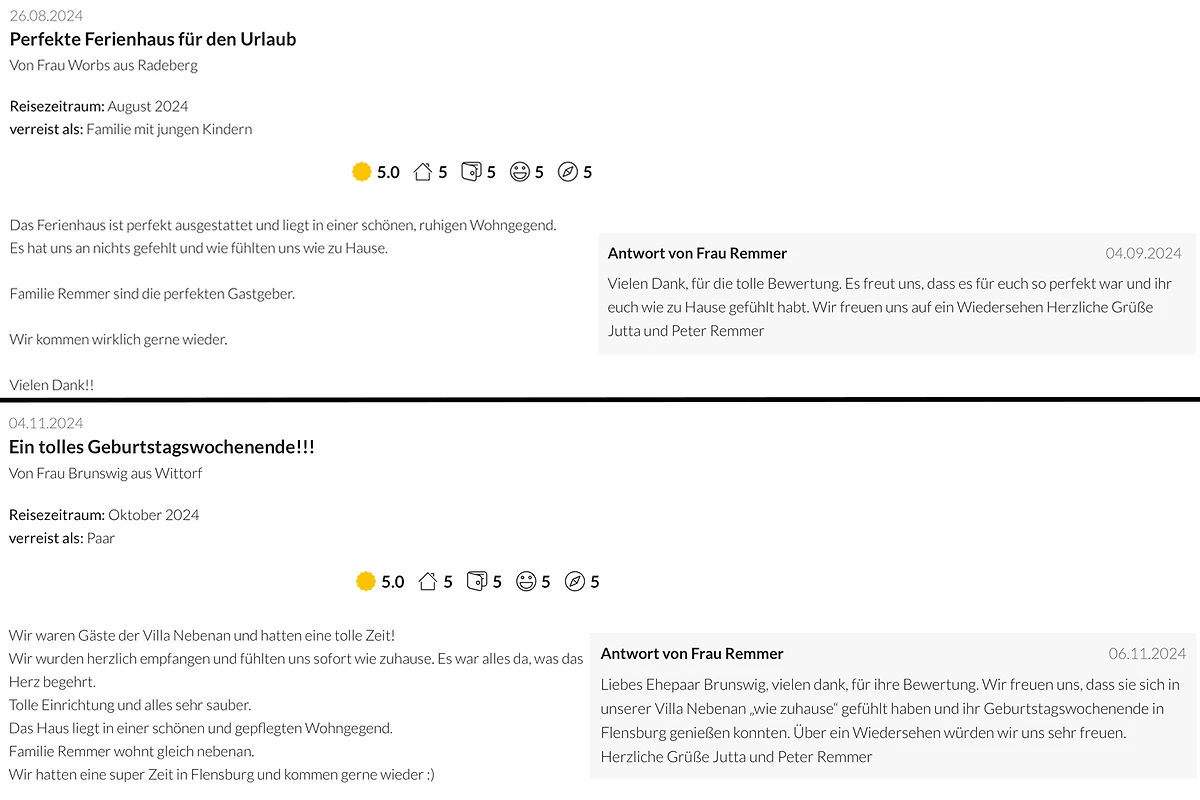Click the sun overall-rating icon in the Brunswig review
Image resolution: width=1200 pixels, height=800 pixels.
(366, 581)
